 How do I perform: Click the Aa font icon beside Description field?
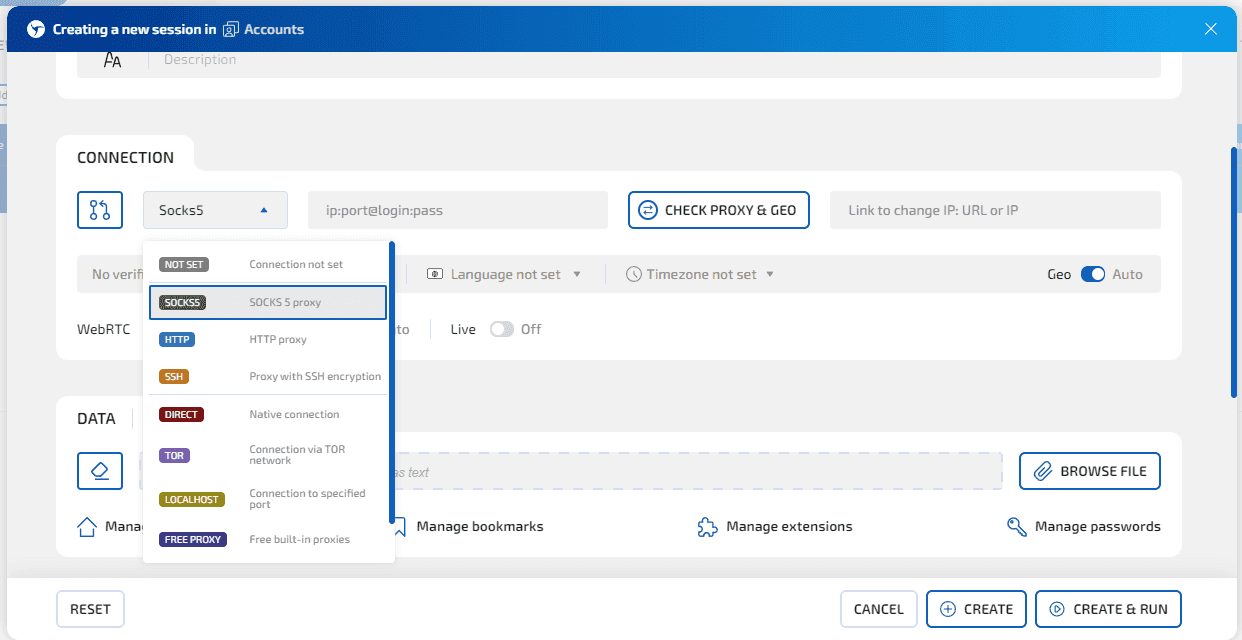coord(112,59)
